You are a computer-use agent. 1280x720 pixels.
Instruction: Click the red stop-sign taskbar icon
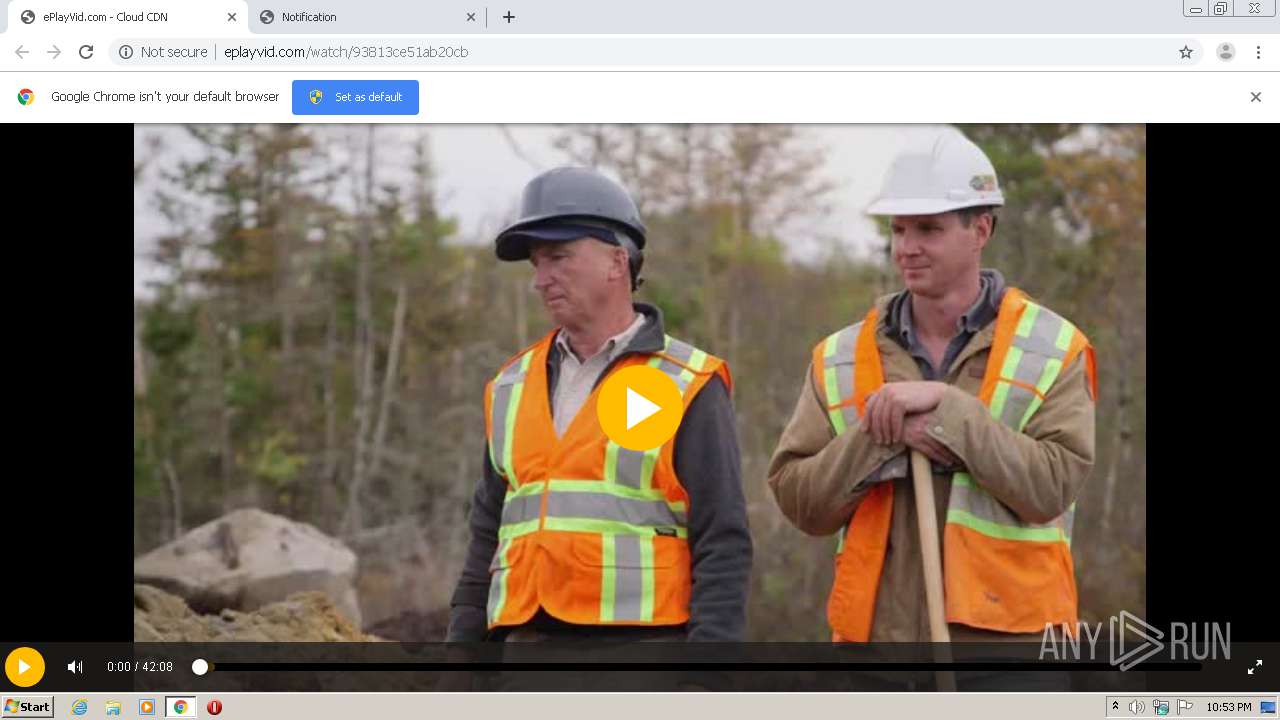coord(214,707)
